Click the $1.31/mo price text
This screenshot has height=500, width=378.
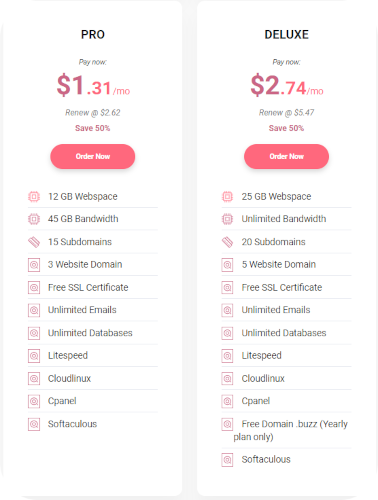[93, 85]
